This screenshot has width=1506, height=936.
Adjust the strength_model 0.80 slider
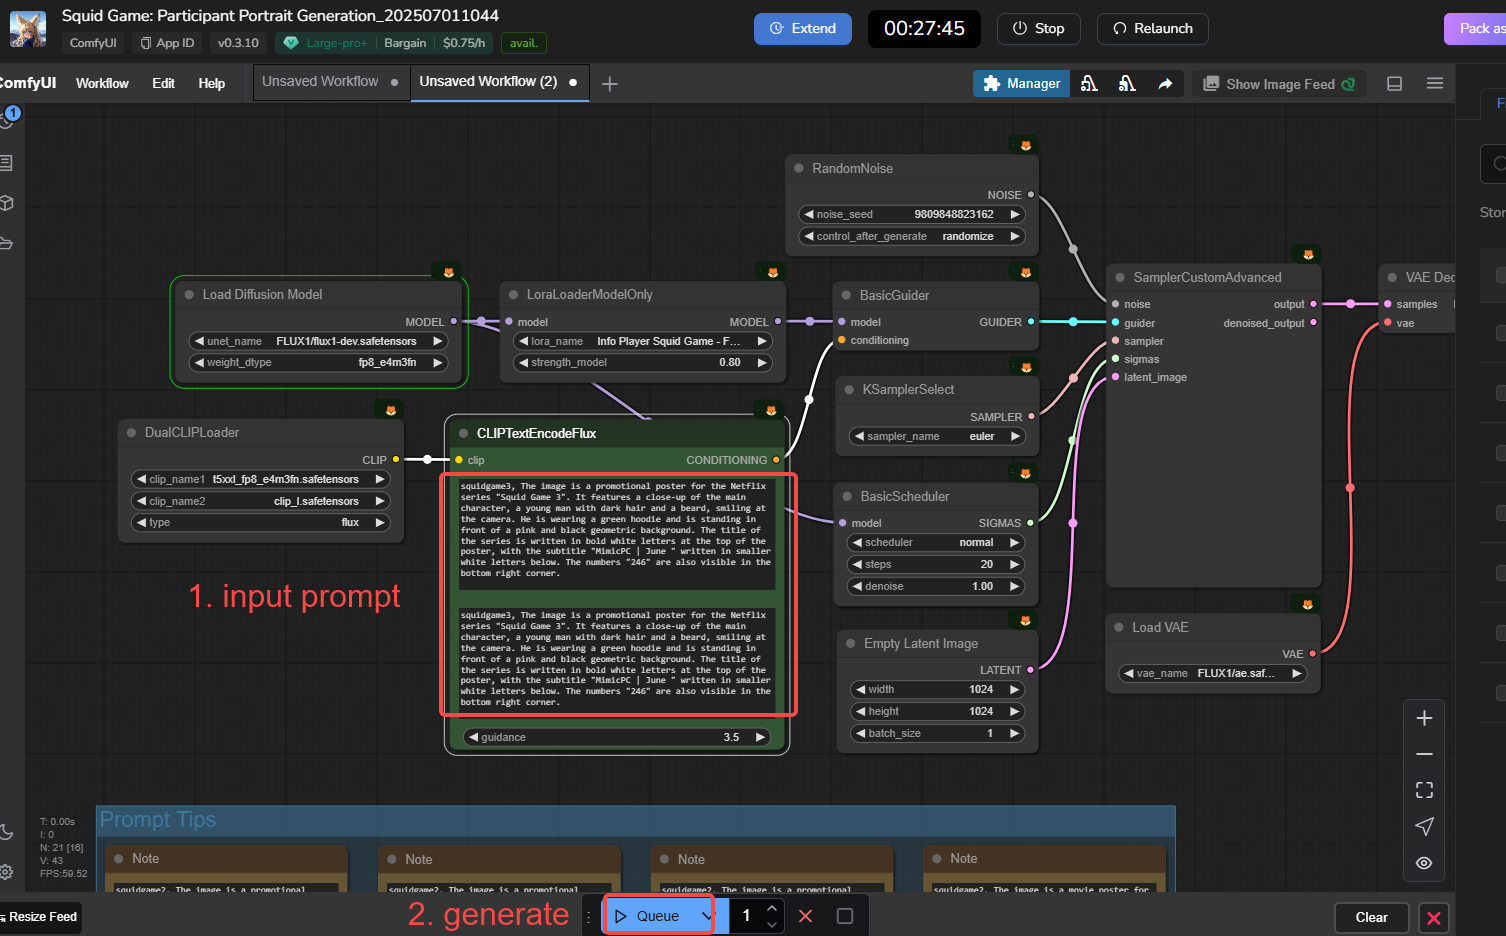642,363
